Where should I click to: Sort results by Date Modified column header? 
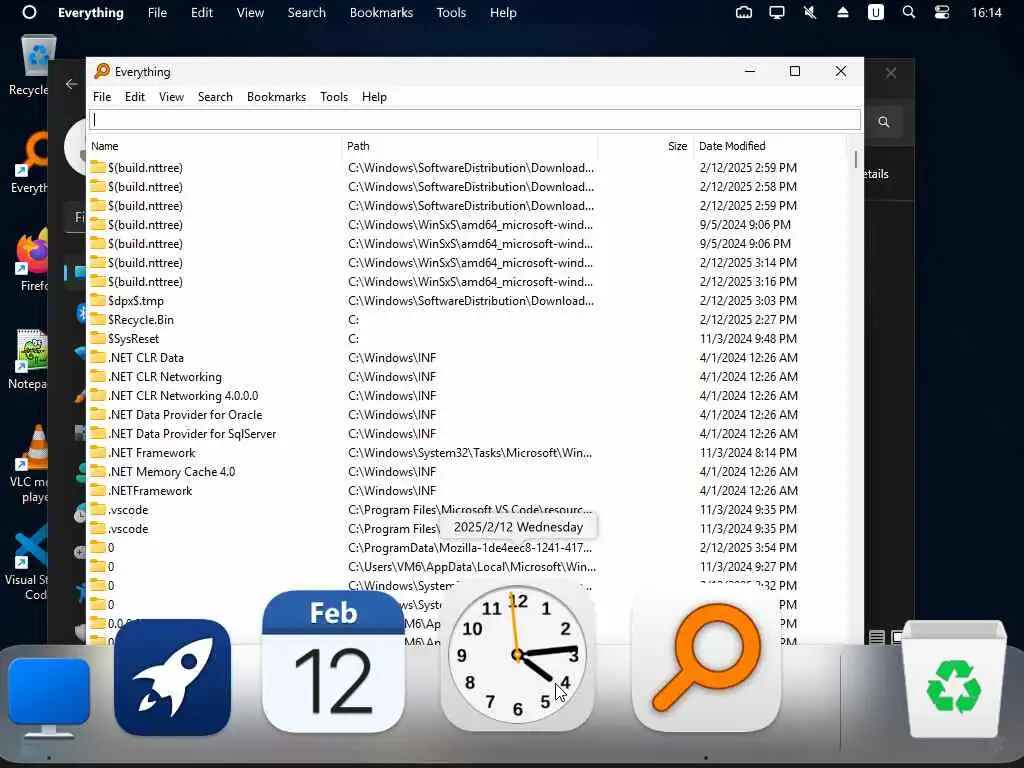769,146
